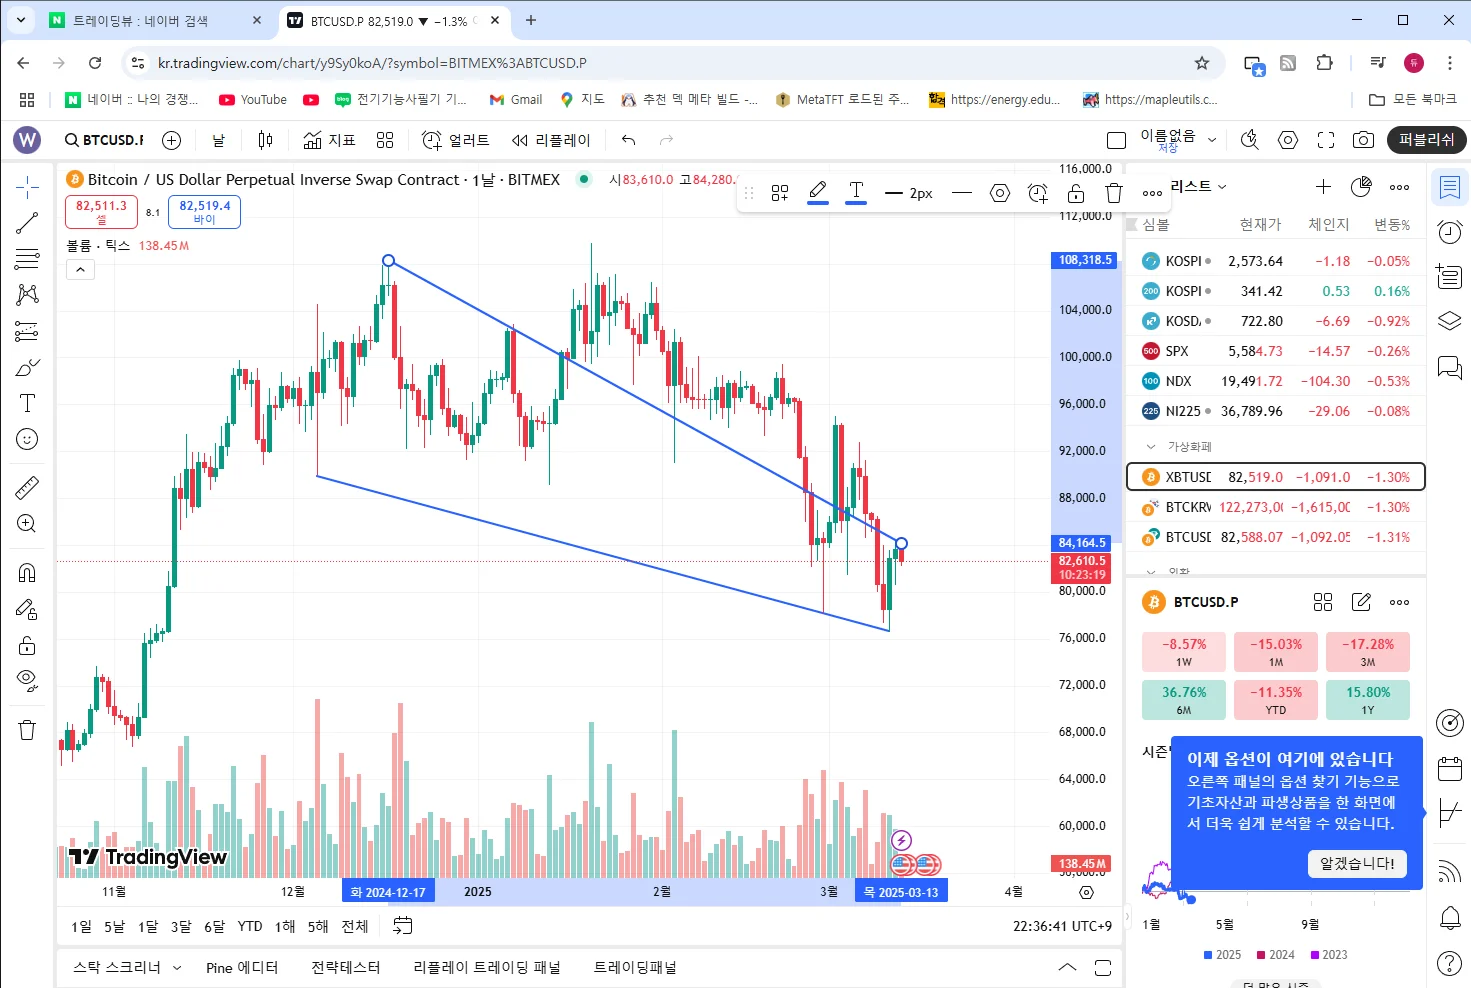The height and width of the screenshot is (988, 1471).
Task: Open chart settings hexagon in top toolbar
Action: click(x=1288, y=140)
